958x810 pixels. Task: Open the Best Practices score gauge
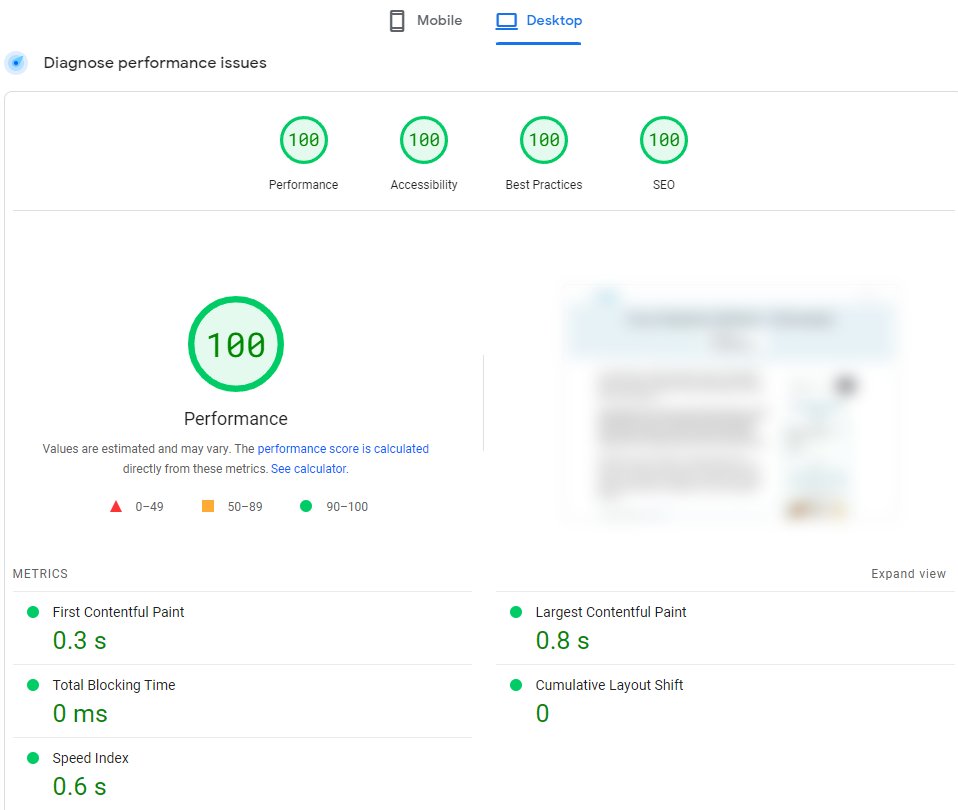[544, 140]
